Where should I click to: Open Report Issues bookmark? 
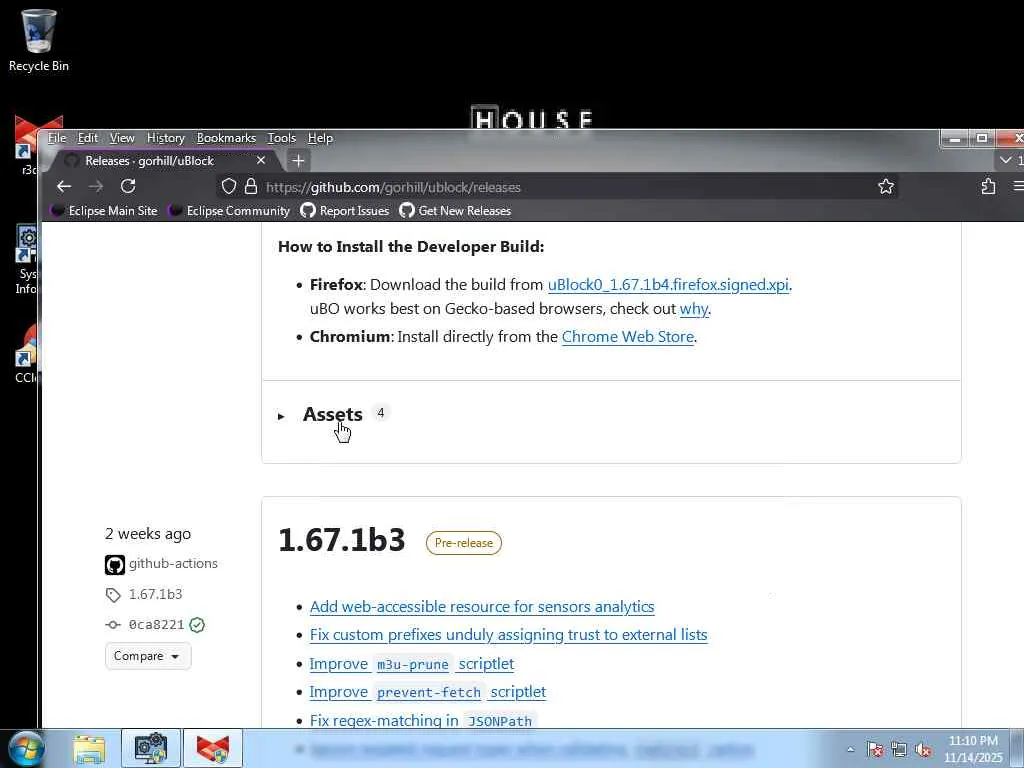pyautogui.click(x=345, y=210)
